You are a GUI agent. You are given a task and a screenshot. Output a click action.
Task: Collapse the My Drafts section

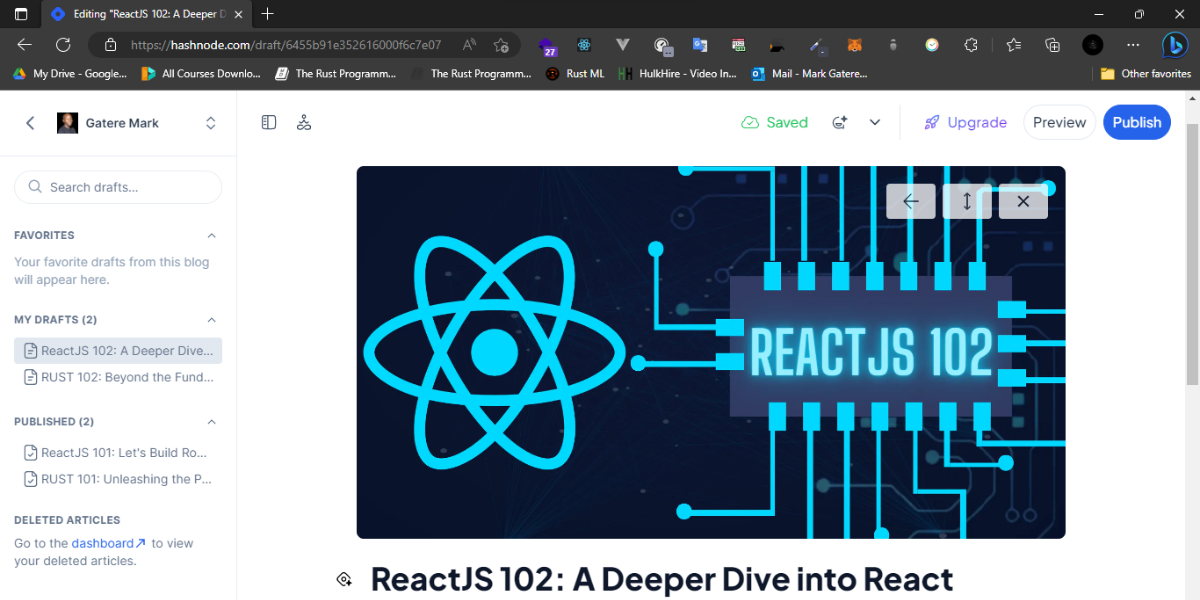(x=211, y=320)
